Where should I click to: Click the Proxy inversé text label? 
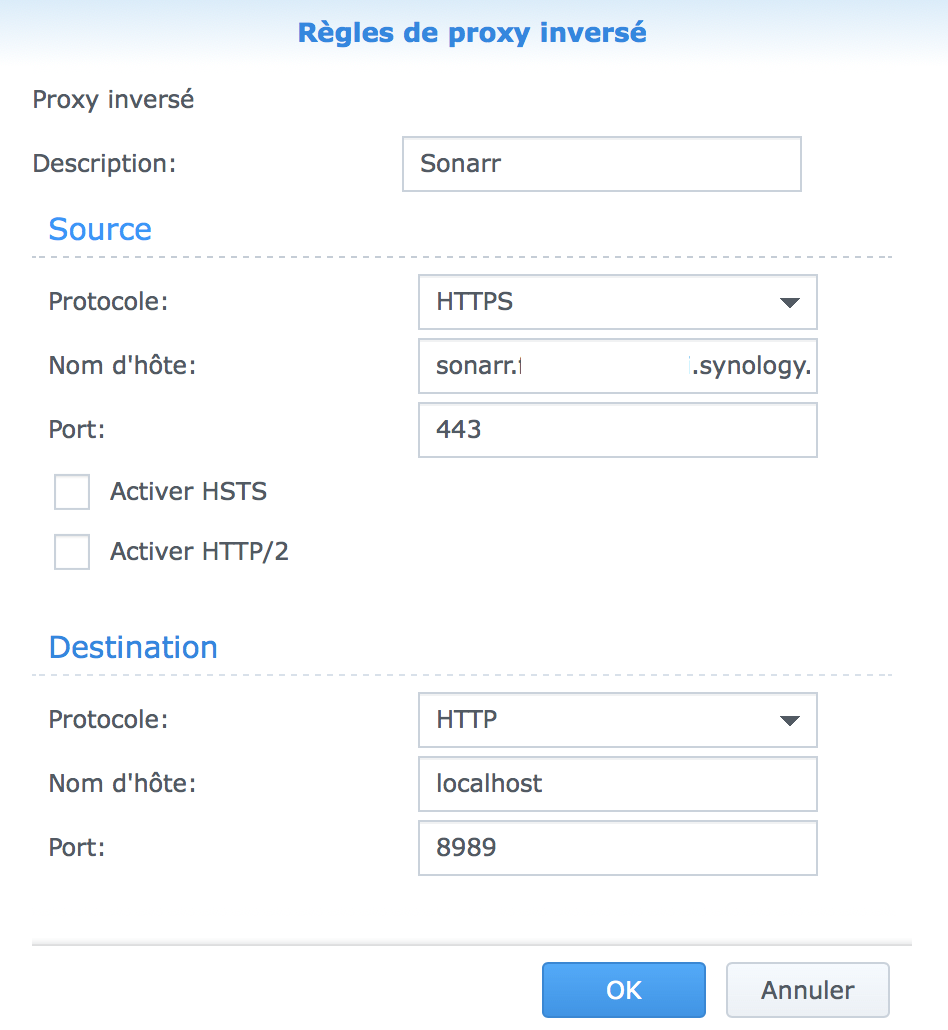[113, 100]
